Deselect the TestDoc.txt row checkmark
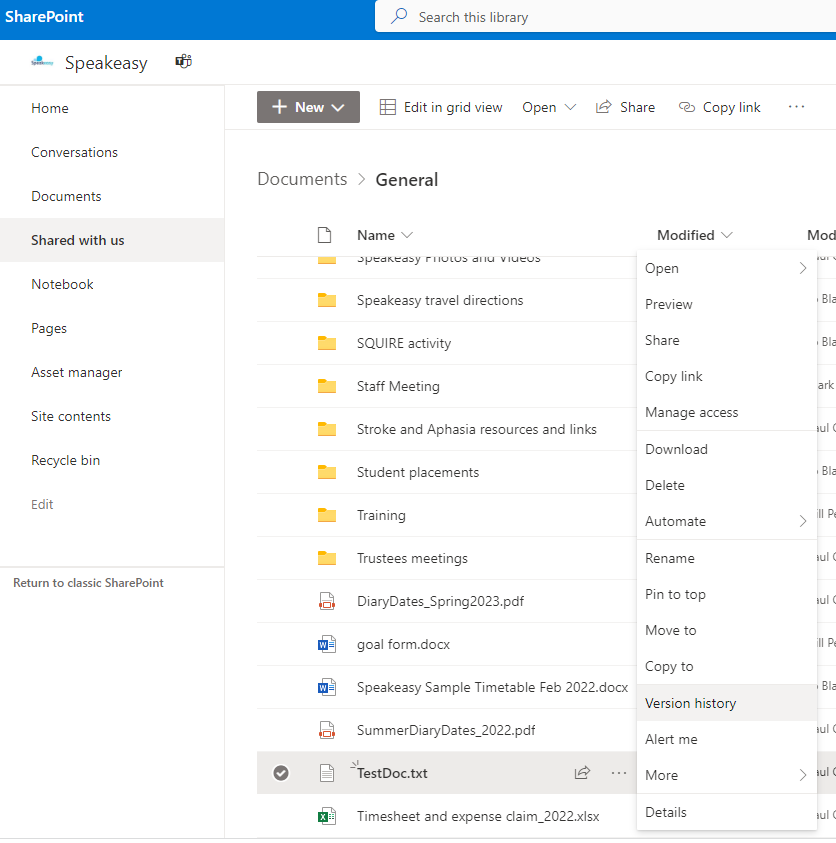This screenshot has height=843, width=836. click(281, 772)
